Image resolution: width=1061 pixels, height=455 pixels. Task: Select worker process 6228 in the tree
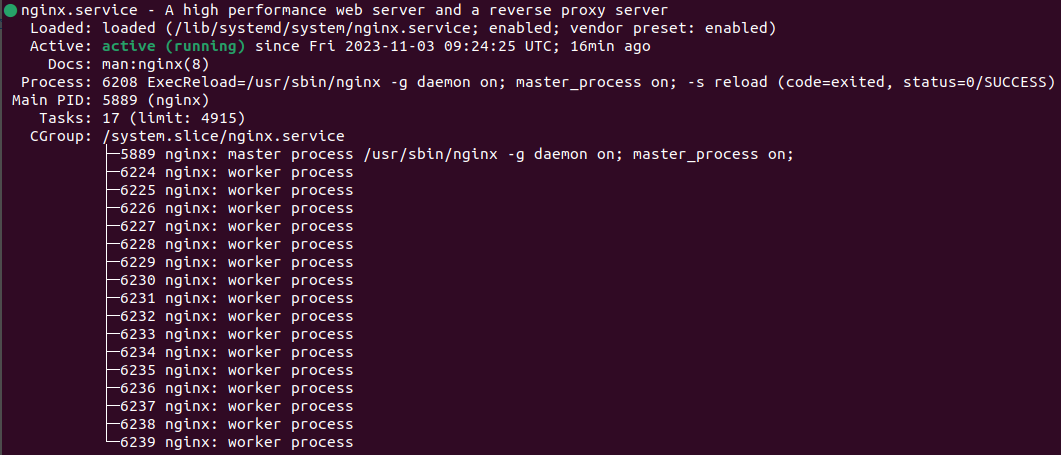(x=236, y=244)
